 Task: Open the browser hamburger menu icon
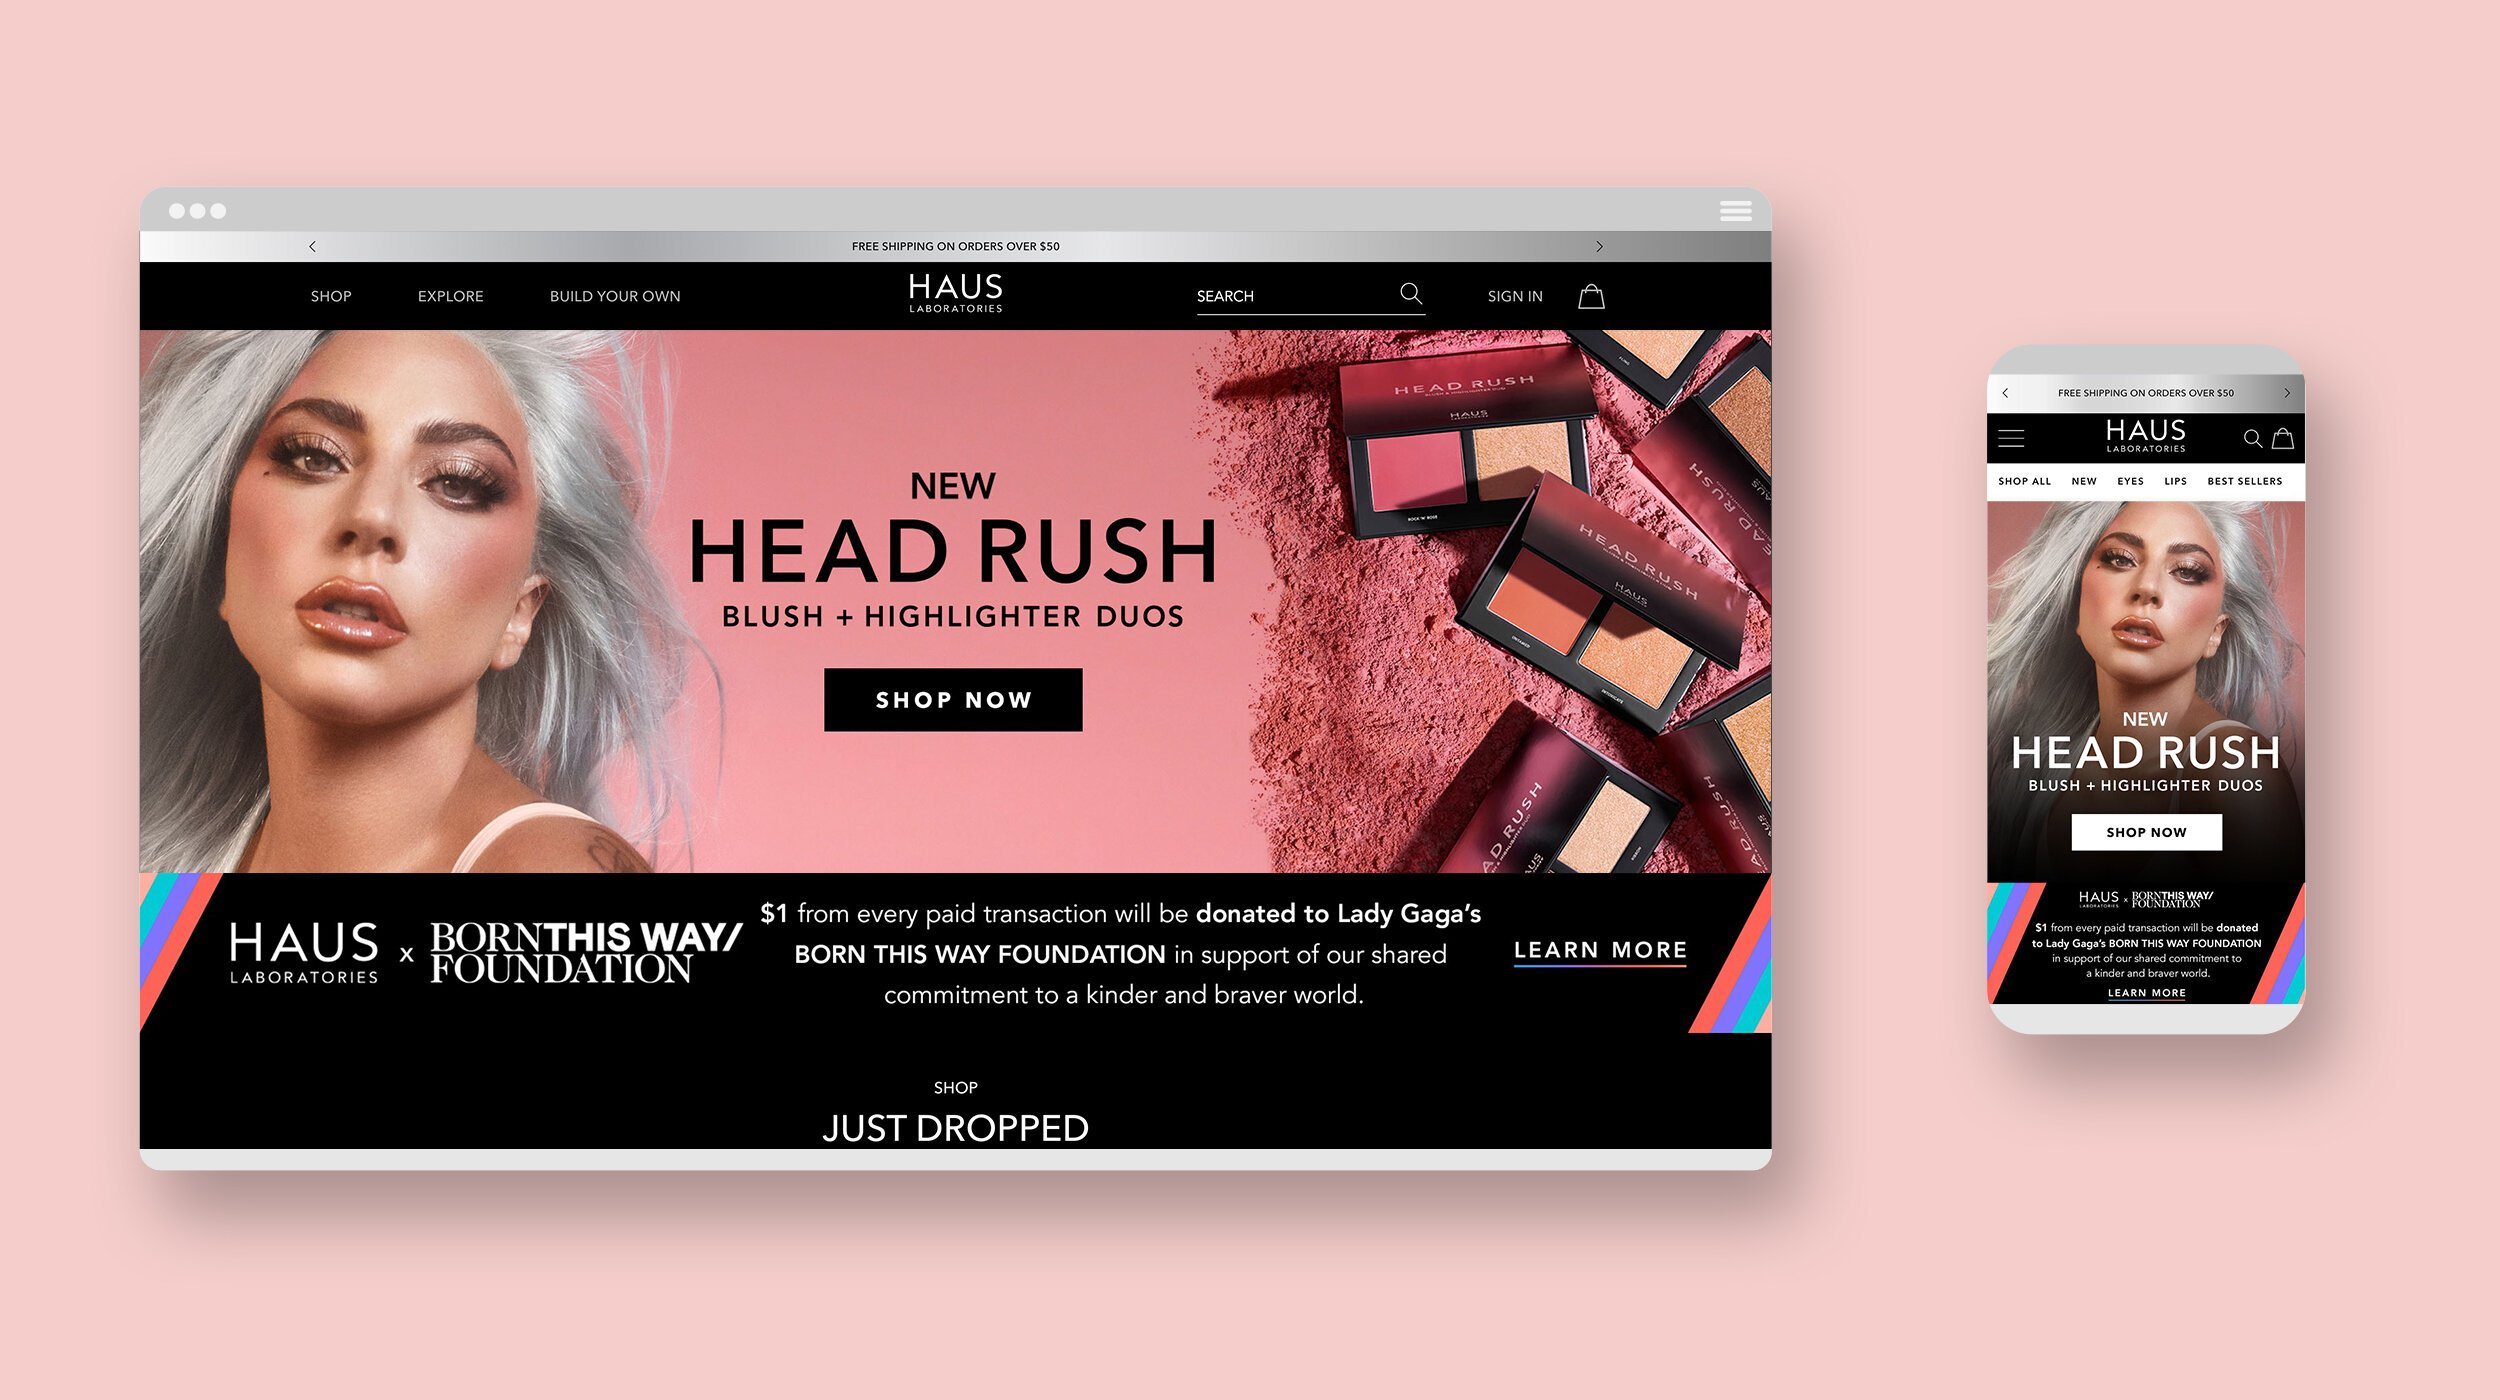coord(1735,211)
